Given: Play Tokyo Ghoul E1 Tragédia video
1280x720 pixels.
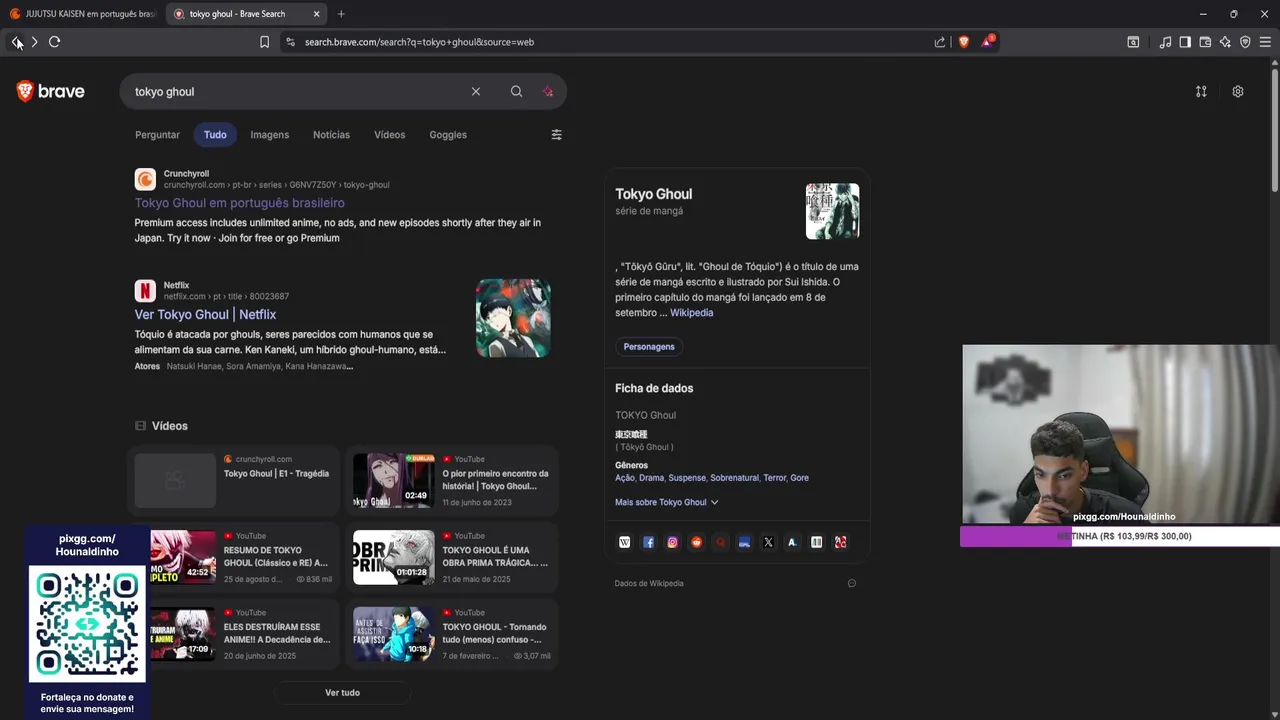Looking at the screenshot, I should click(233, 480).
